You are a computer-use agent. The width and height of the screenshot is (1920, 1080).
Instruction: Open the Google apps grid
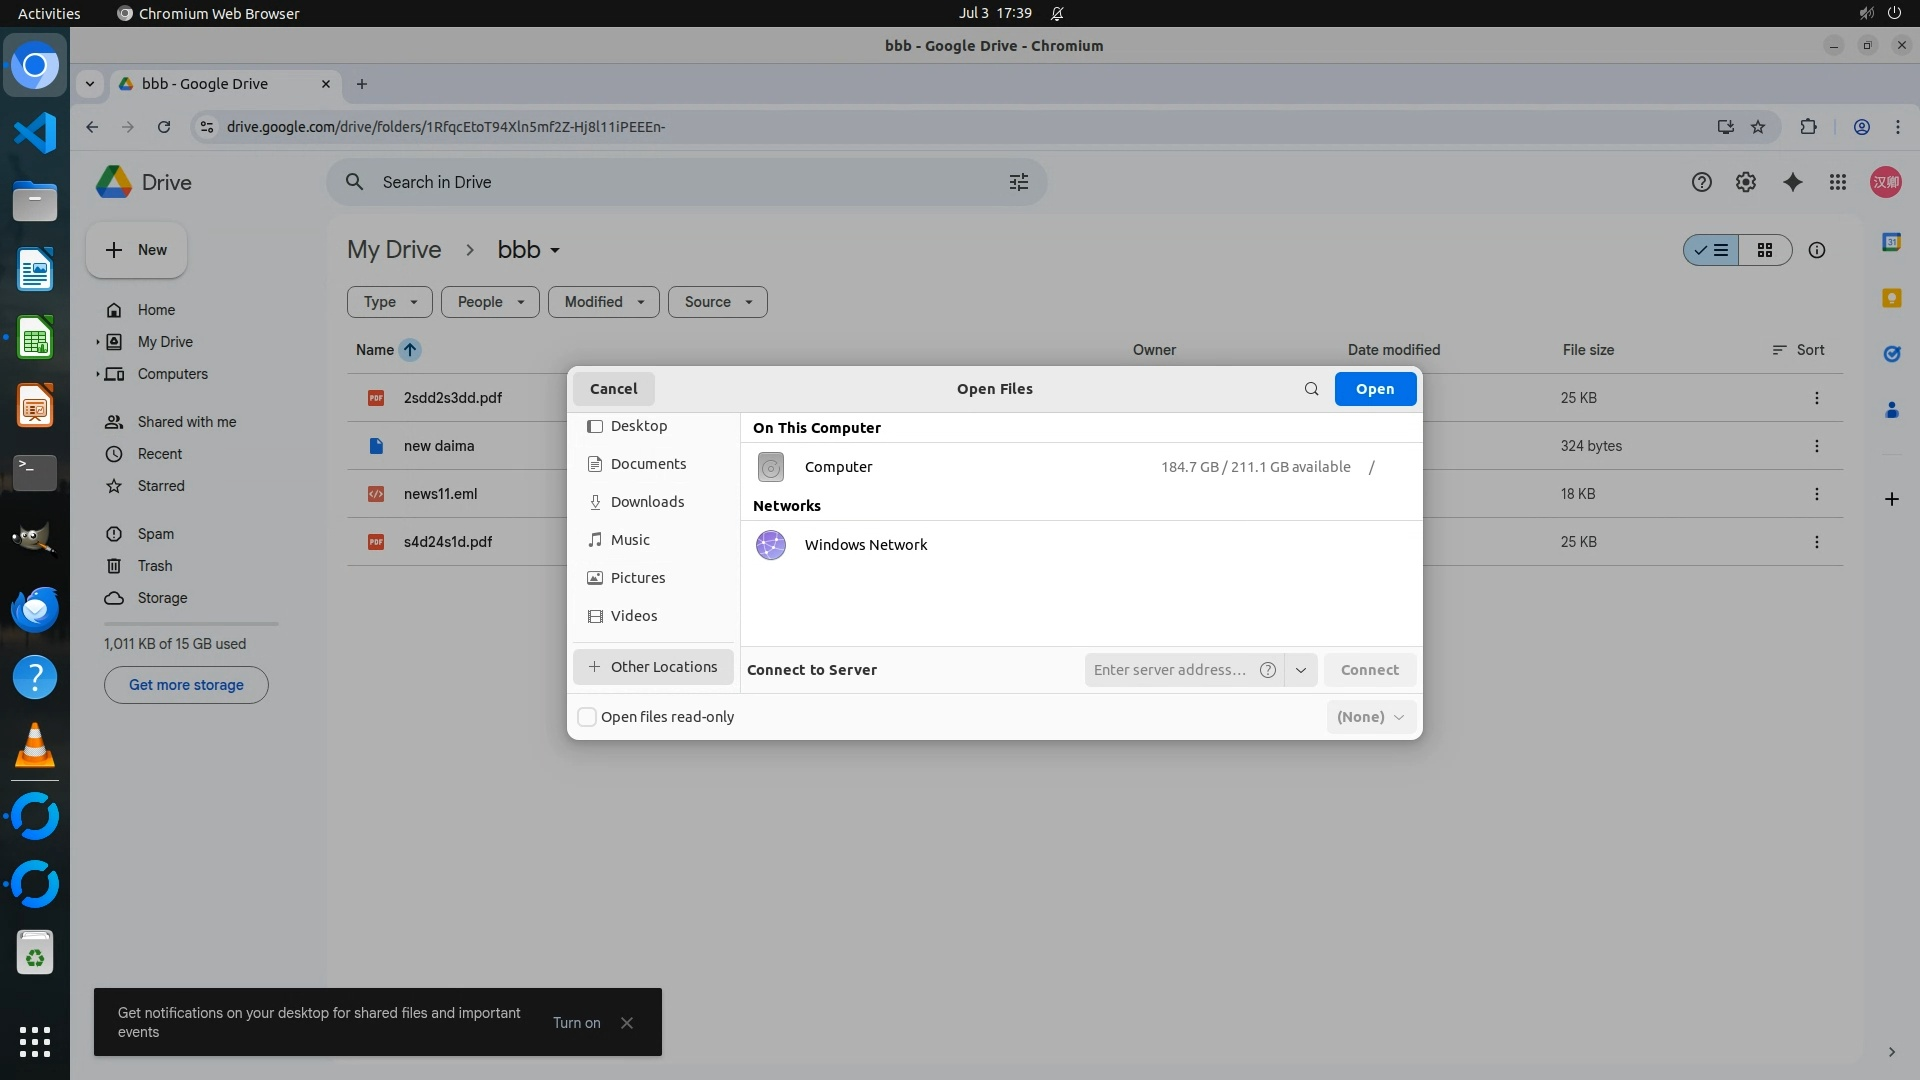point(1837,182)
